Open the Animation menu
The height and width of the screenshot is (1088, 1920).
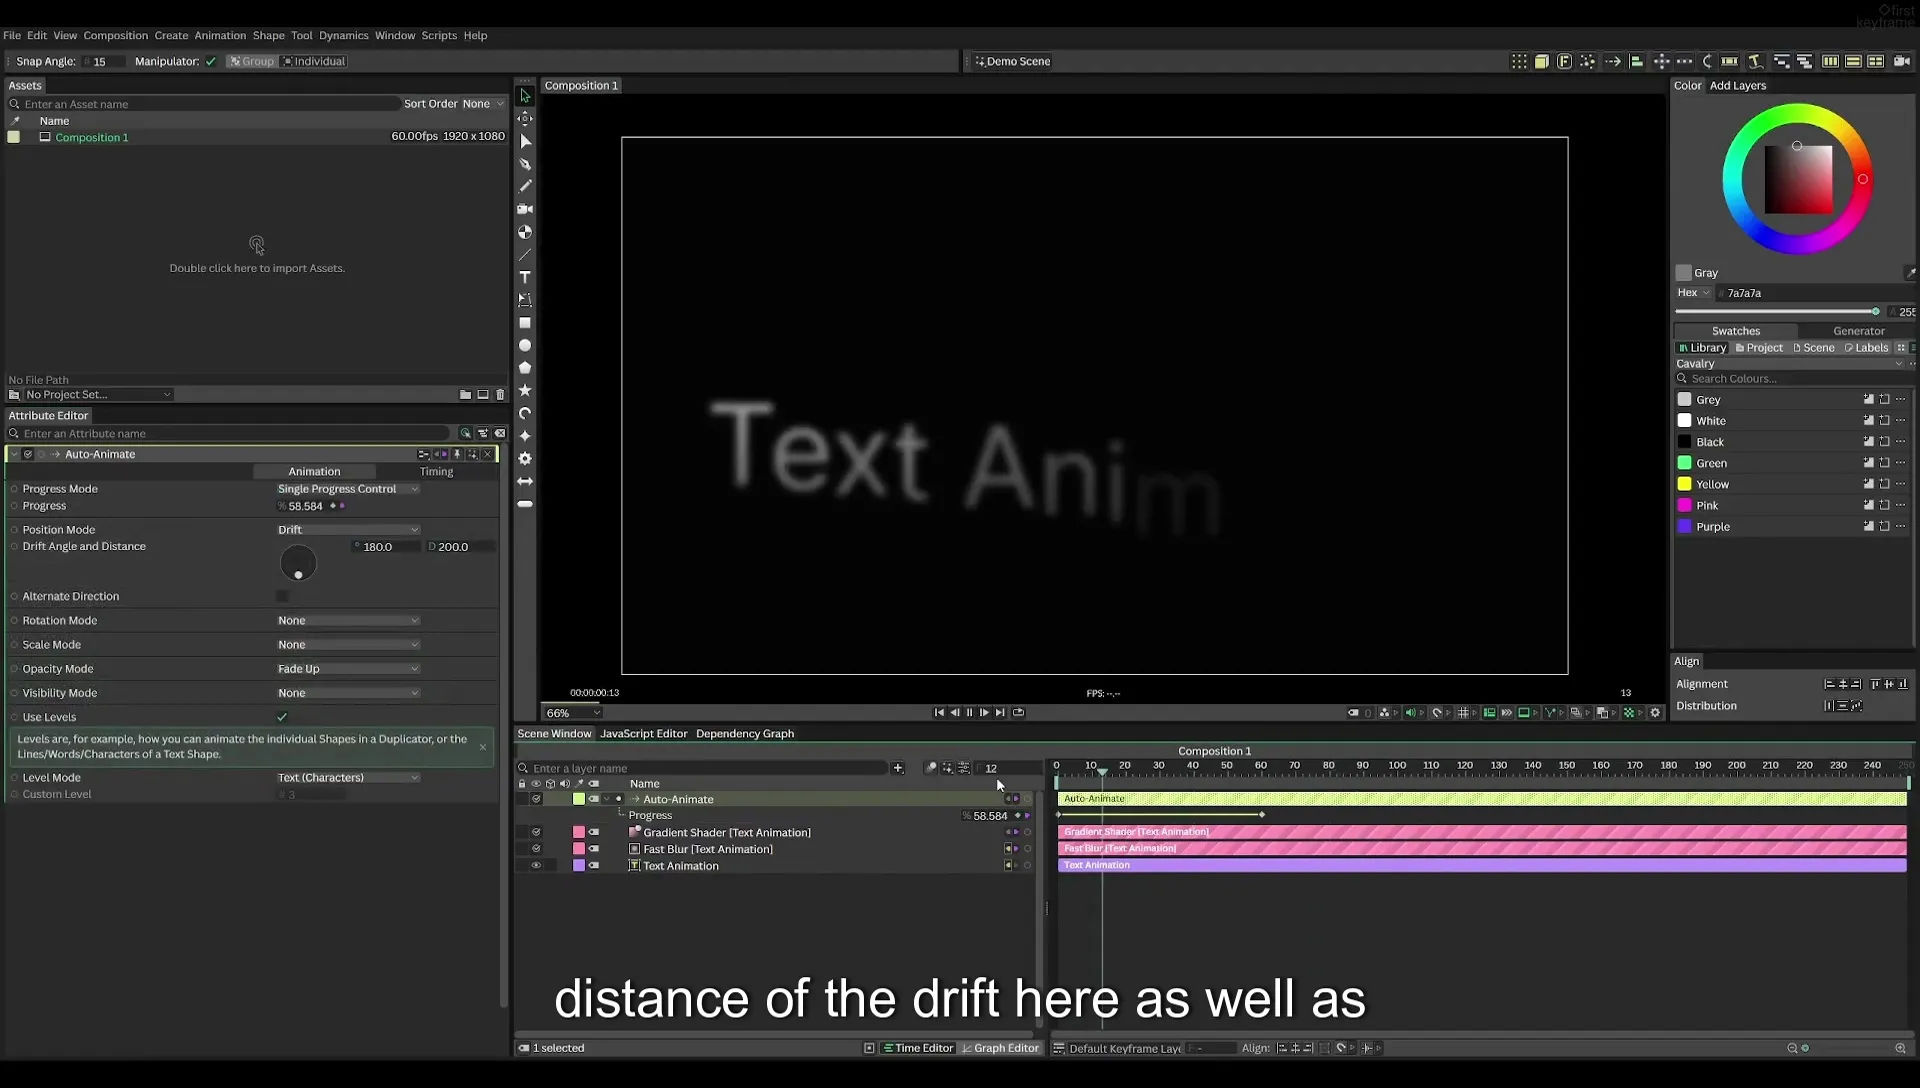tap(220, 35)
